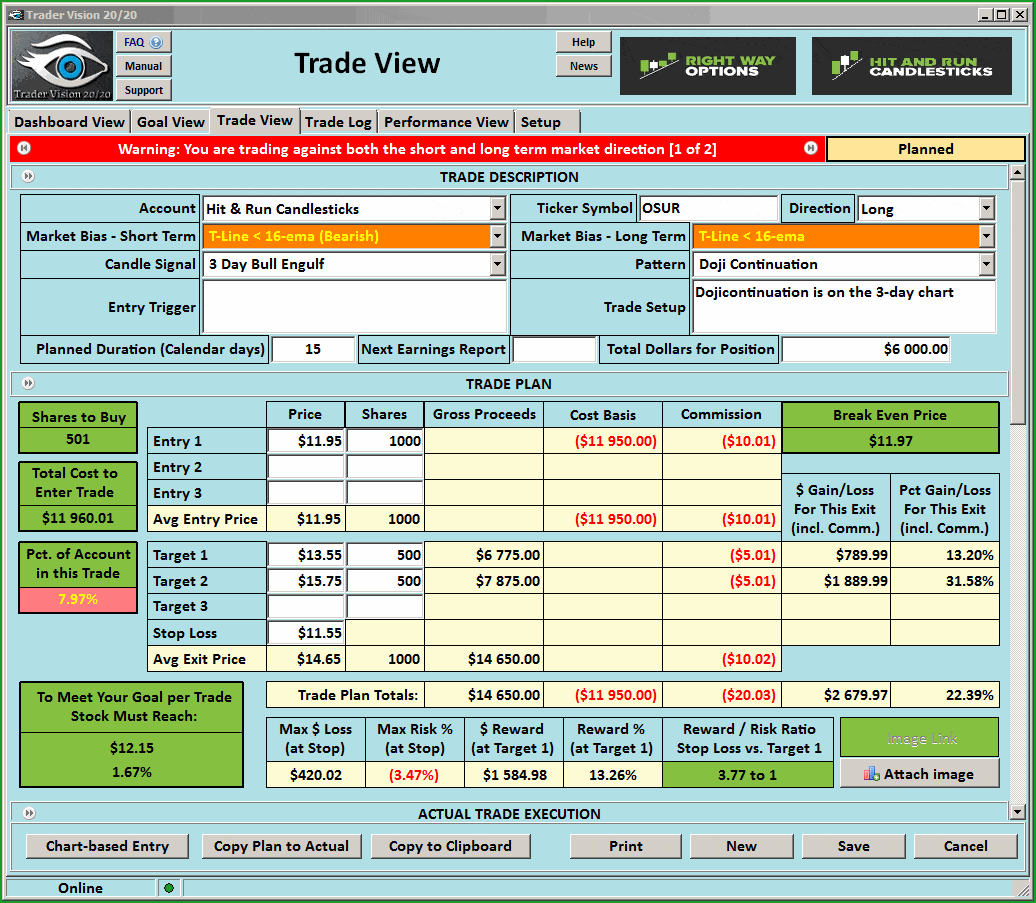Click the Target 3 price field
Screen dimensions: 1036x903
[x=306, y=606]
